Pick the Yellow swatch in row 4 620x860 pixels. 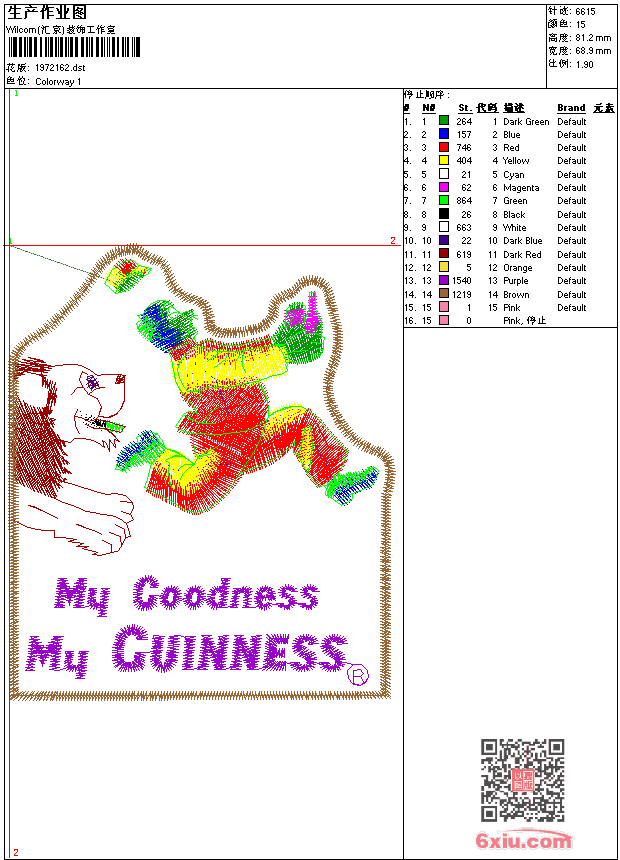(444, 160)
